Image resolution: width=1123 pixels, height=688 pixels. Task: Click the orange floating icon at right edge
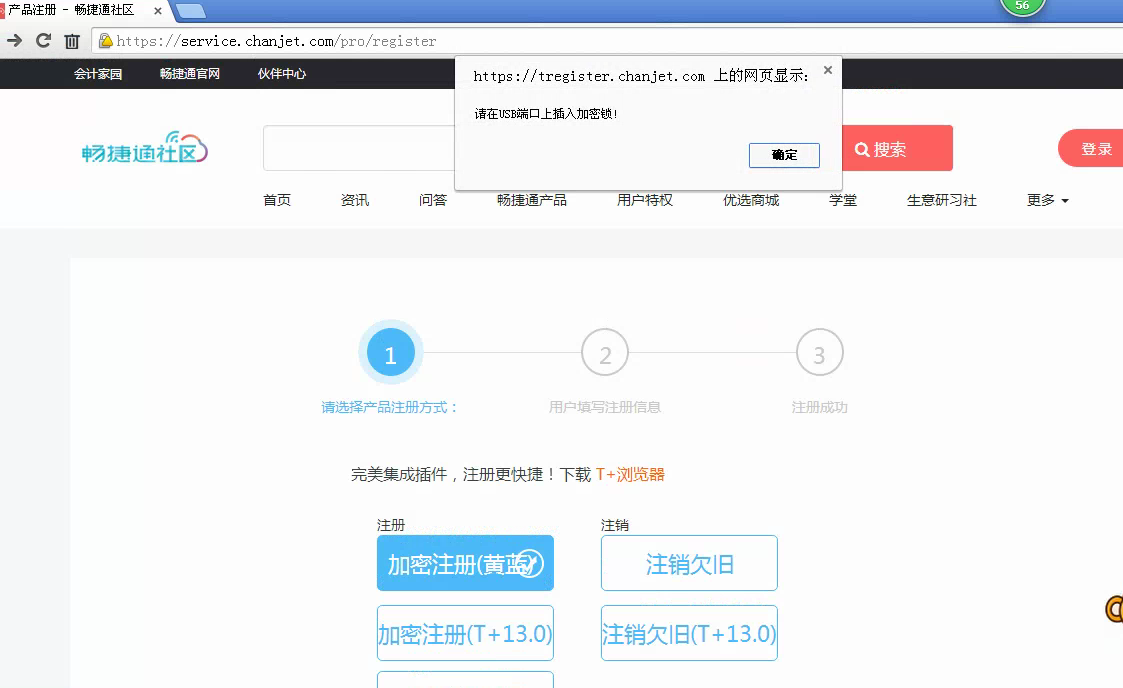tap(1114, 609)
